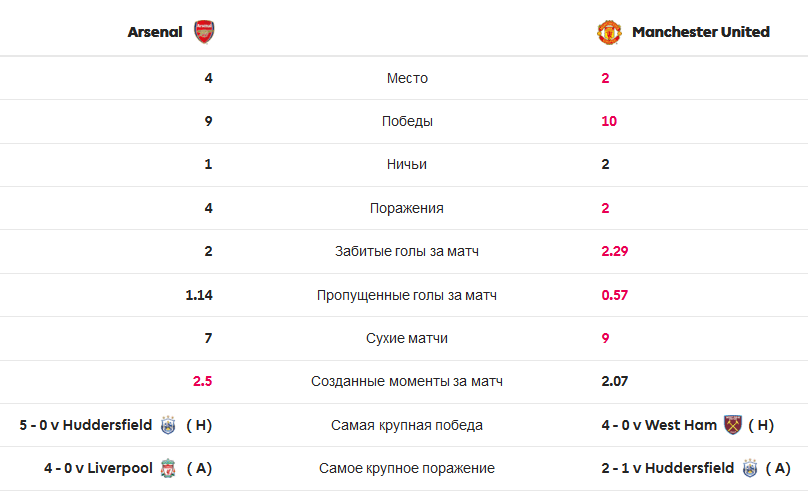Viewport: 808px width, 502px height.
Task: Click the 'Созданные моменты за матч' label
Action: (407, 381)
